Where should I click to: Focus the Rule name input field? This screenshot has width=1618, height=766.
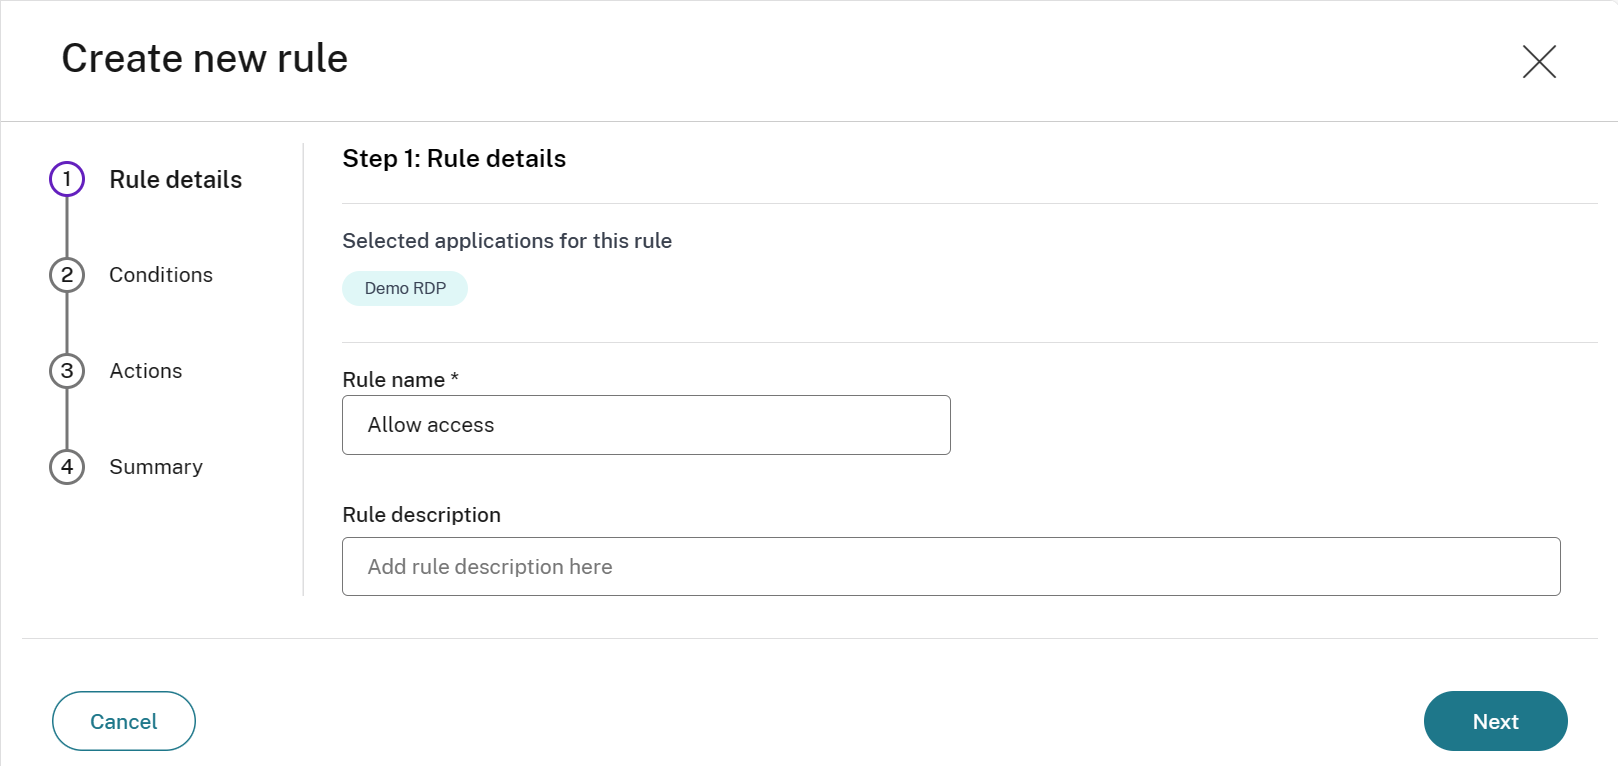[x=646, y=425]
